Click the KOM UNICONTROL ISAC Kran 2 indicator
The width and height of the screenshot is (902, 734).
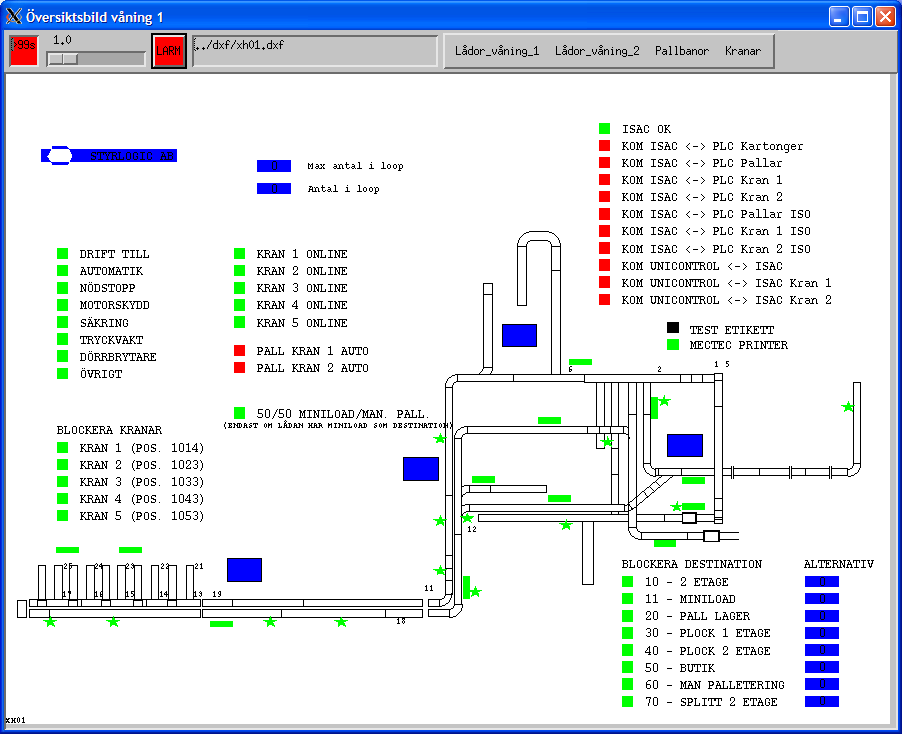[604, 300]
